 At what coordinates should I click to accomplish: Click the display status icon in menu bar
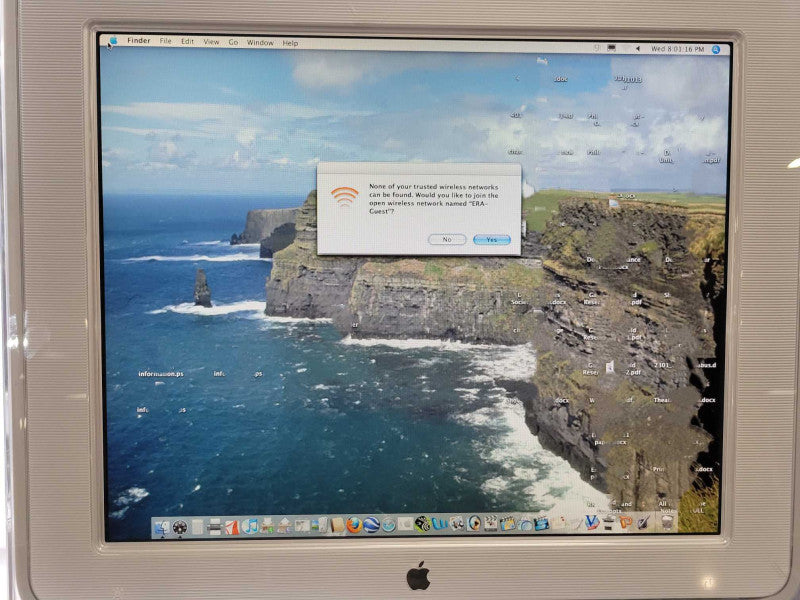point(611,48)
